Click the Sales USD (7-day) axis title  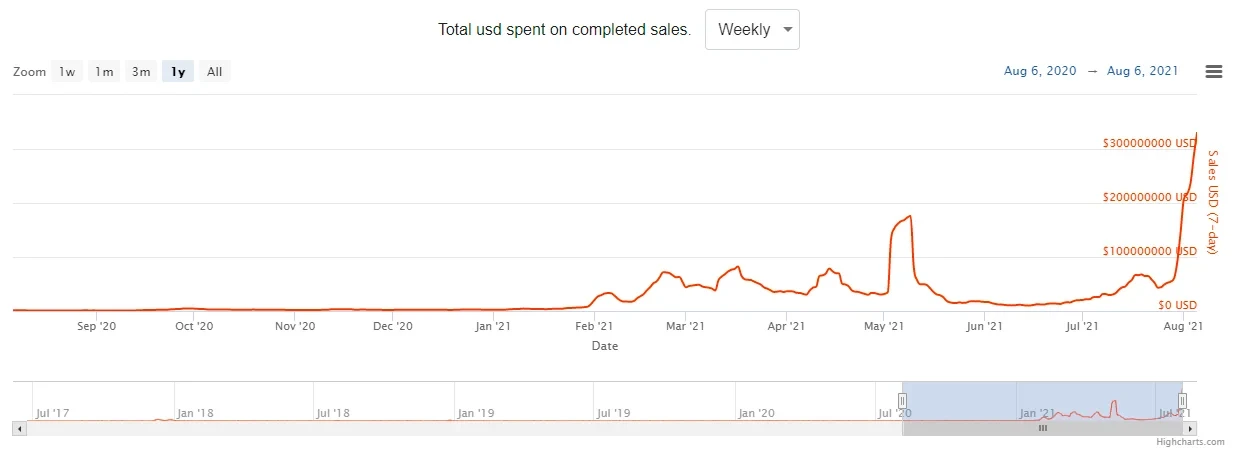(x=1213, y=201)
